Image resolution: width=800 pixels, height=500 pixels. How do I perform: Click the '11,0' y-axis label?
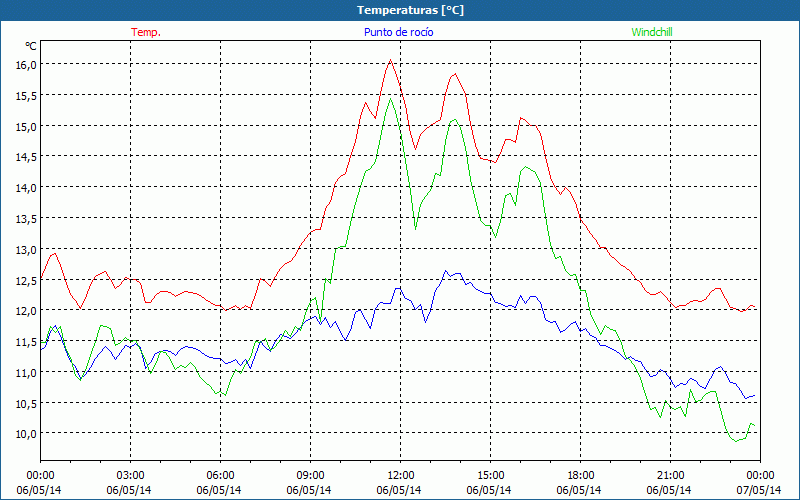pos(26,372)
